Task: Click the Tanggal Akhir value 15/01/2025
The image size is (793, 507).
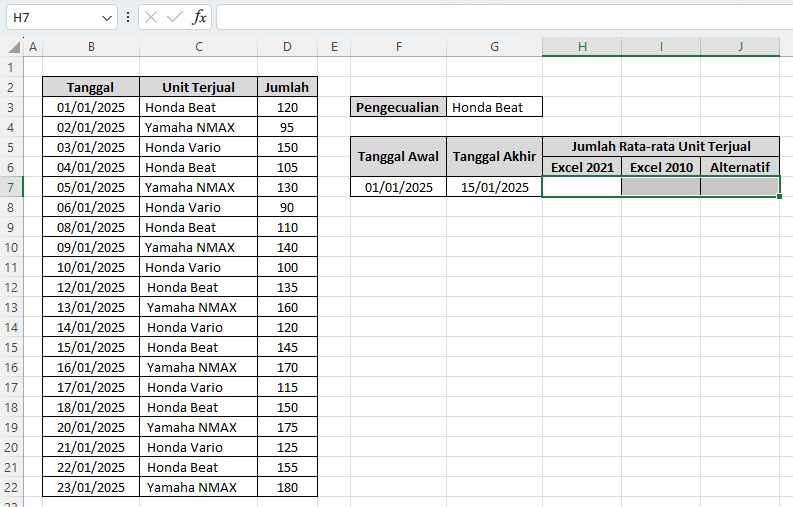Action: (x=495, y=187)
